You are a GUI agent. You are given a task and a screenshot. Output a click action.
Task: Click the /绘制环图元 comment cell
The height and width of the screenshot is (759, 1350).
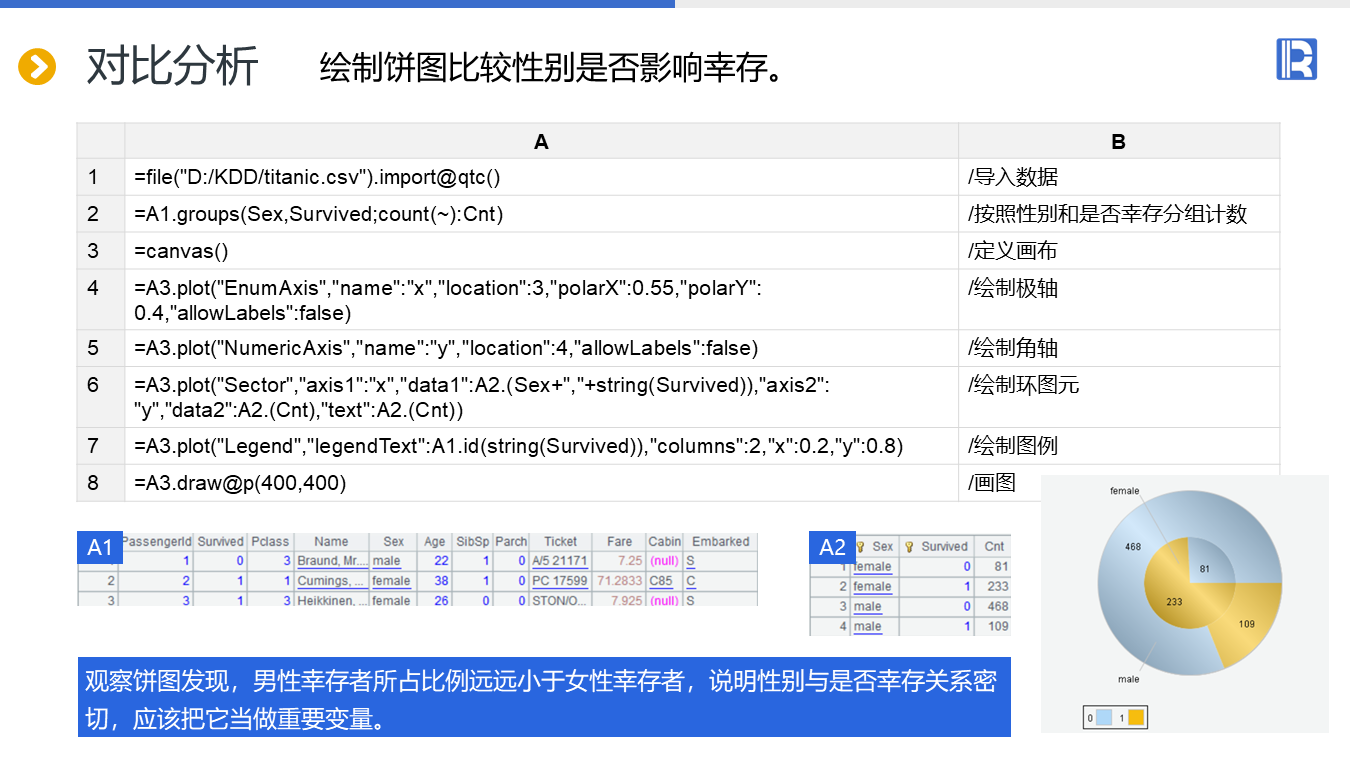pyautogui.click(x=1119, y=397)
